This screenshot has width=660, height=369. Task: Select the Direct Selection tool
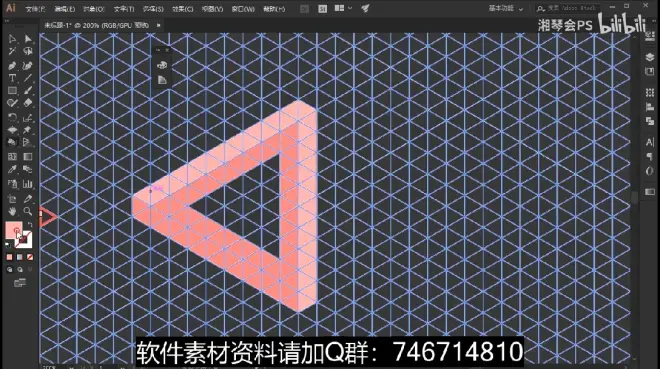[x=28, y=39]
